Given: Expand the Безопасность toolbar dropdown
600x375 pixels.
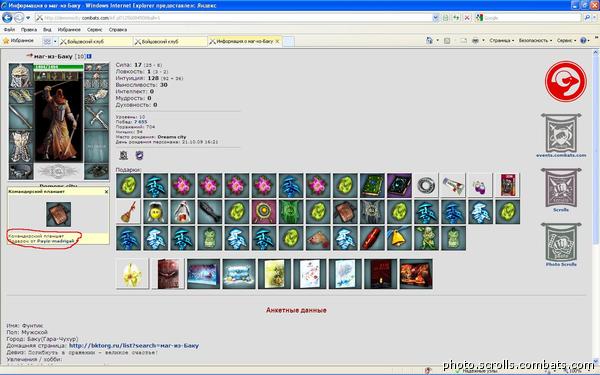Looking at the screenshot, I should [535, 40].
